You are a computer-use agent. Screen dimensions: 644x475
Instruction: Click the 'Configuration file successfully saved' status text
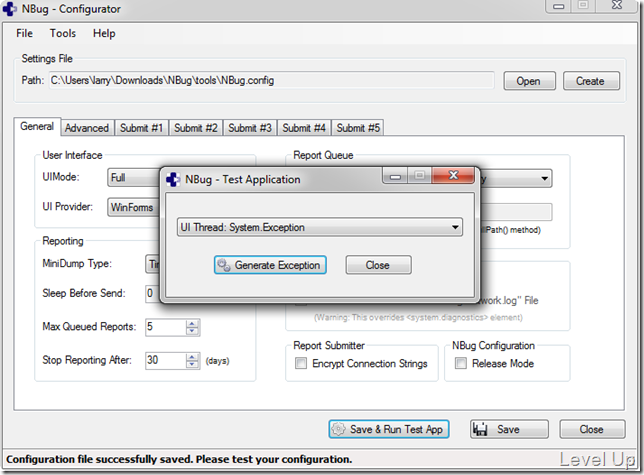(x=179, y=459)
